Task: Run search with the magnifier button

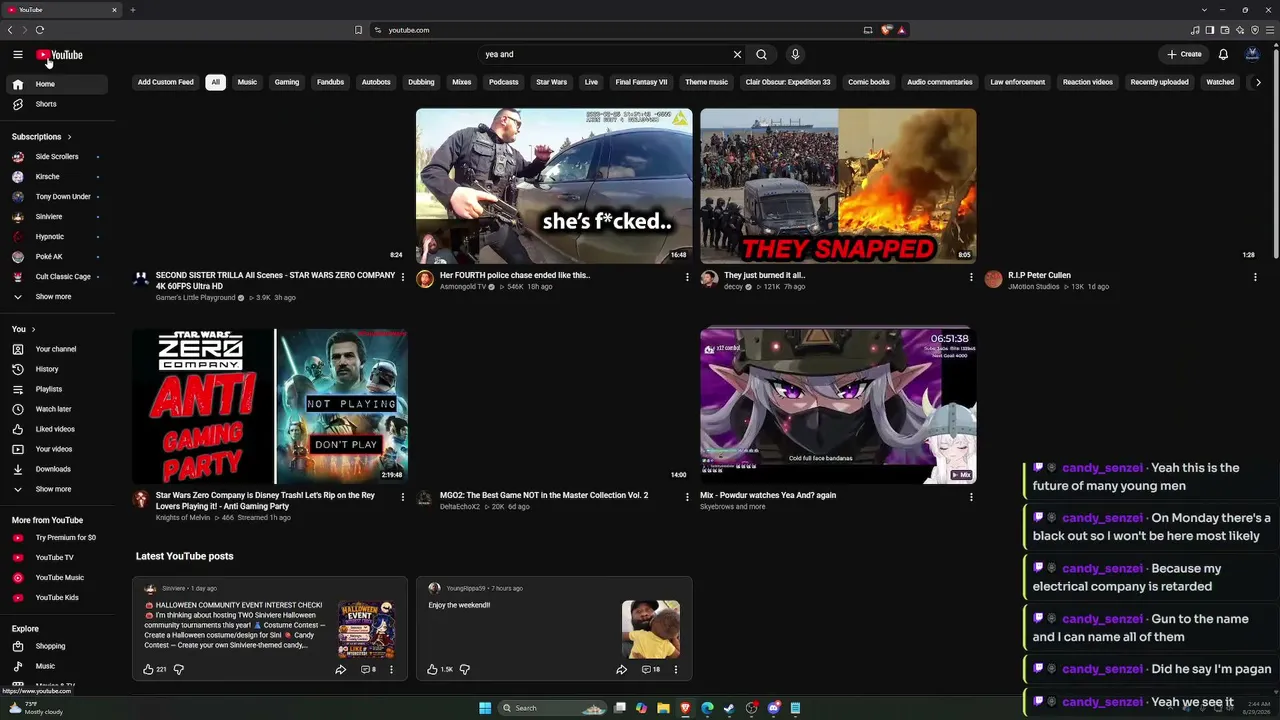Action: (x=762, y=55)
